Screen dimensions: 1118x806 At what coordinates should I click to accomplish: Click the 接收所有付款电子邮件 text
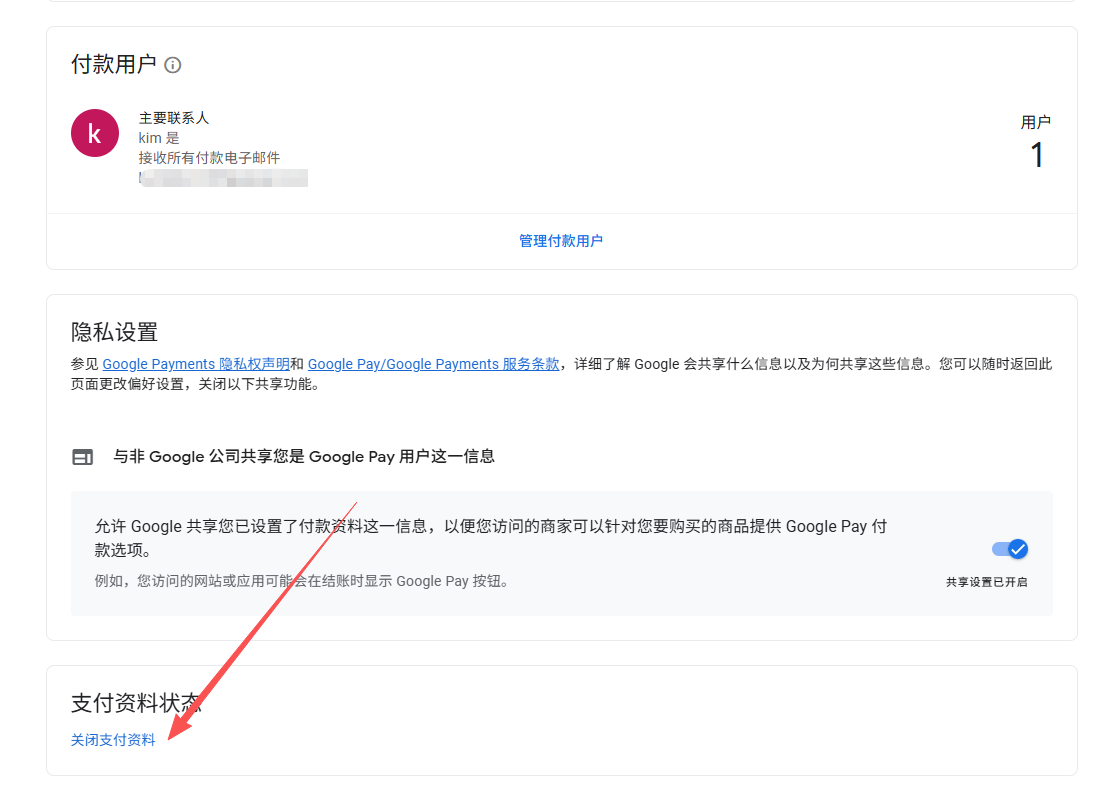(209, 158)
